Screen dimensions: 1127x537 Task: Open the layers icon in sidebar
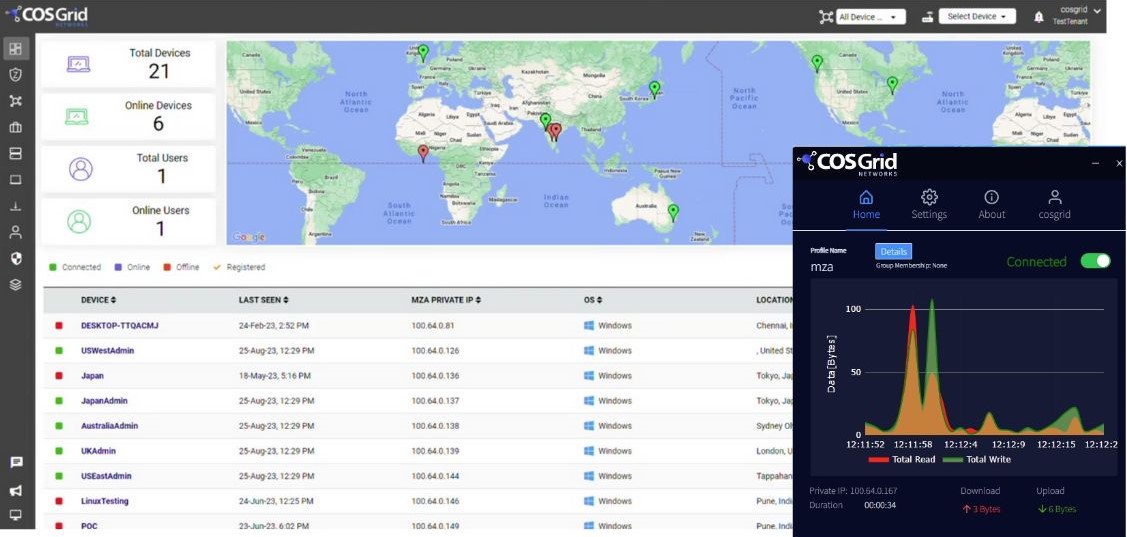16,285
